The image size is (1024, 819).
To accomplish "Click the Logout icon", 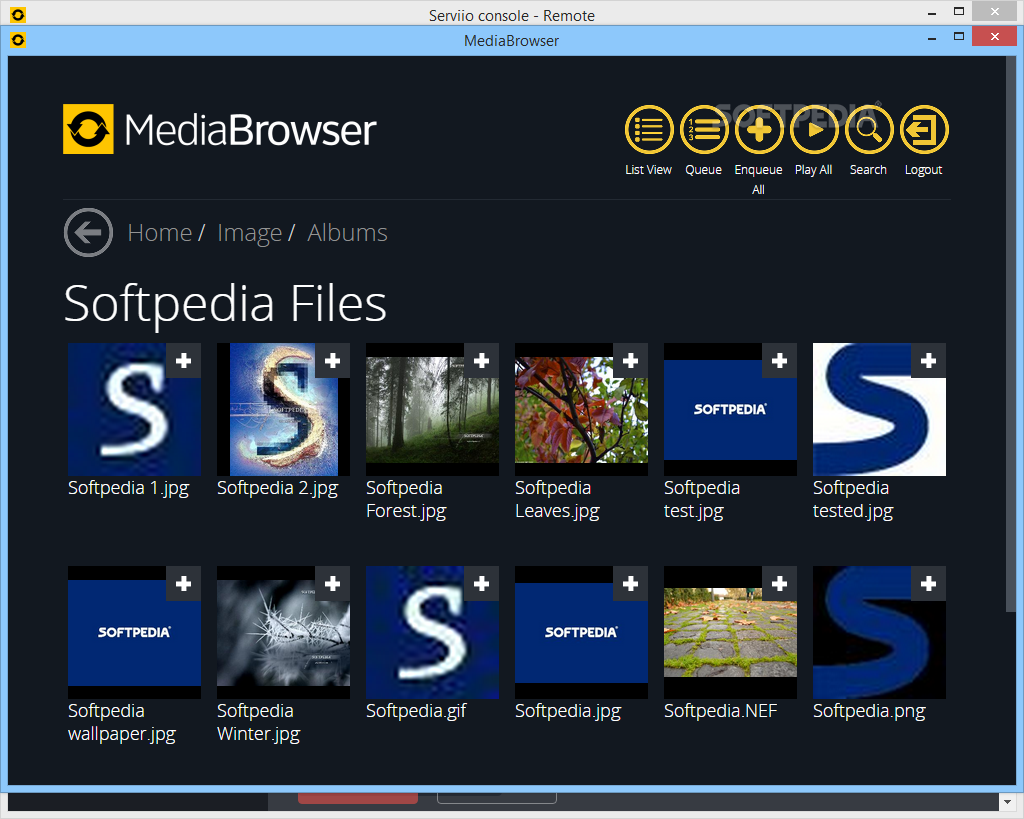I will [923, 129].
